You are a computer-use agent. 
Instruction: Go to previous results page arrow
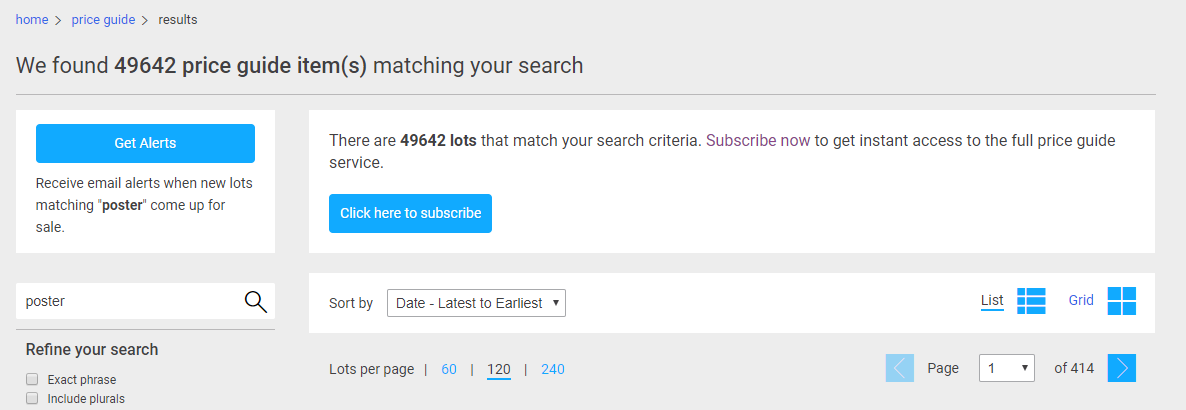pyautogui.click(x=899, y=368)
